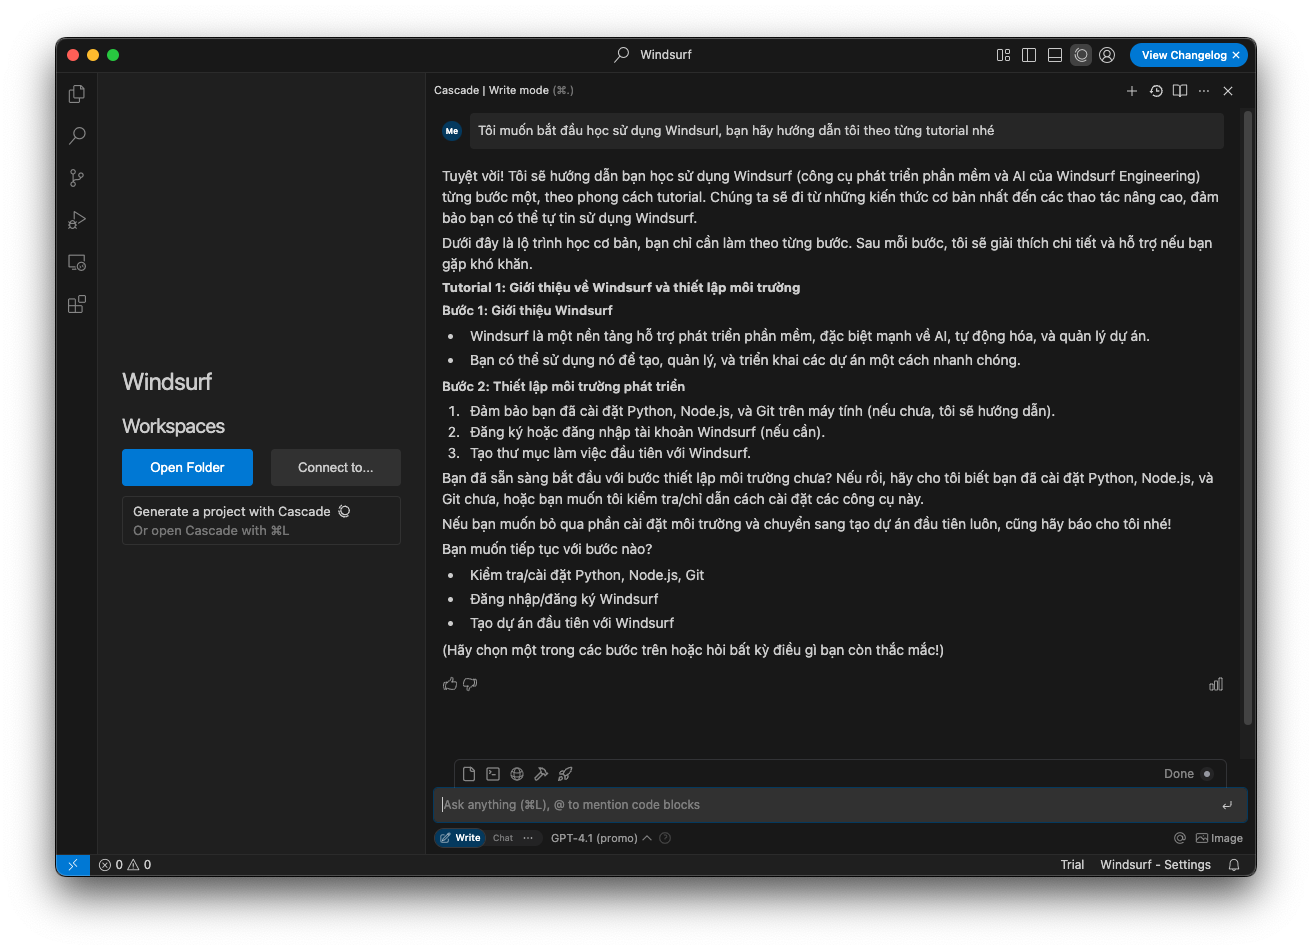The height and width of the screenshot is (950, 1312).
Task: Click the Workspaces heading
Action: 173,426
